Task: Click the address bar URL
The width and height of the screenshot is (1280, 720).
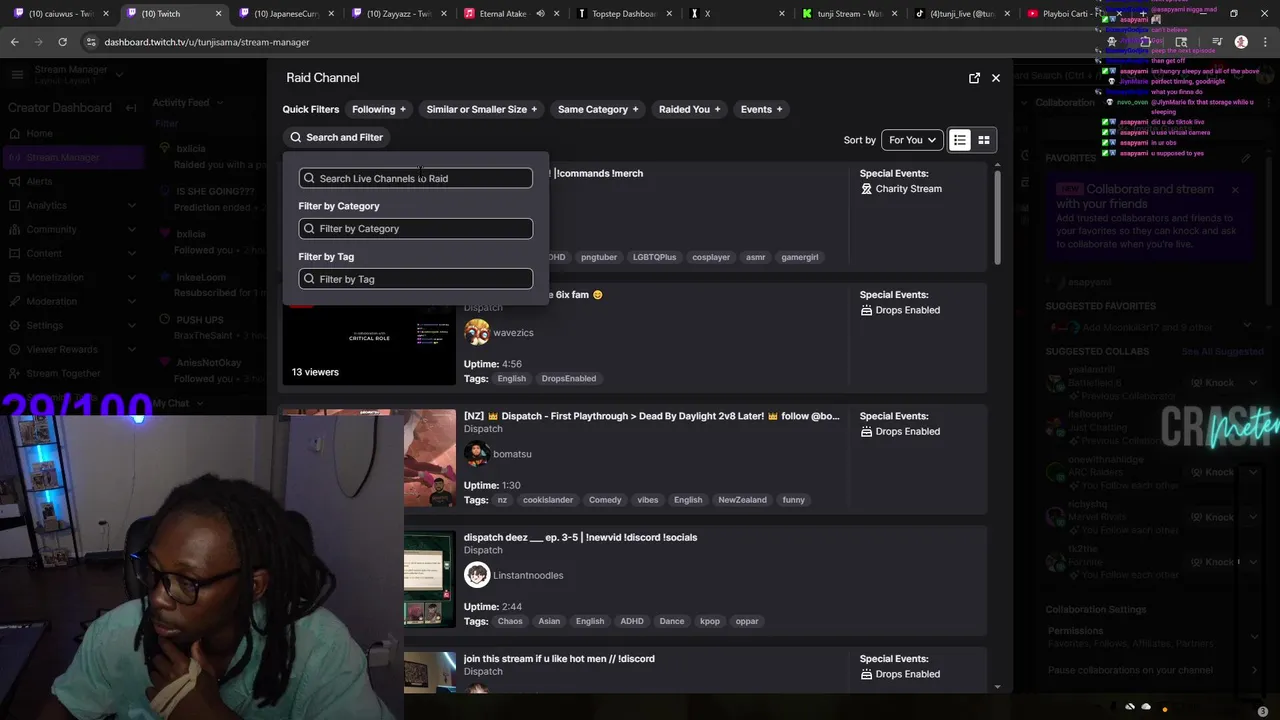Action: tap(207, 42)
